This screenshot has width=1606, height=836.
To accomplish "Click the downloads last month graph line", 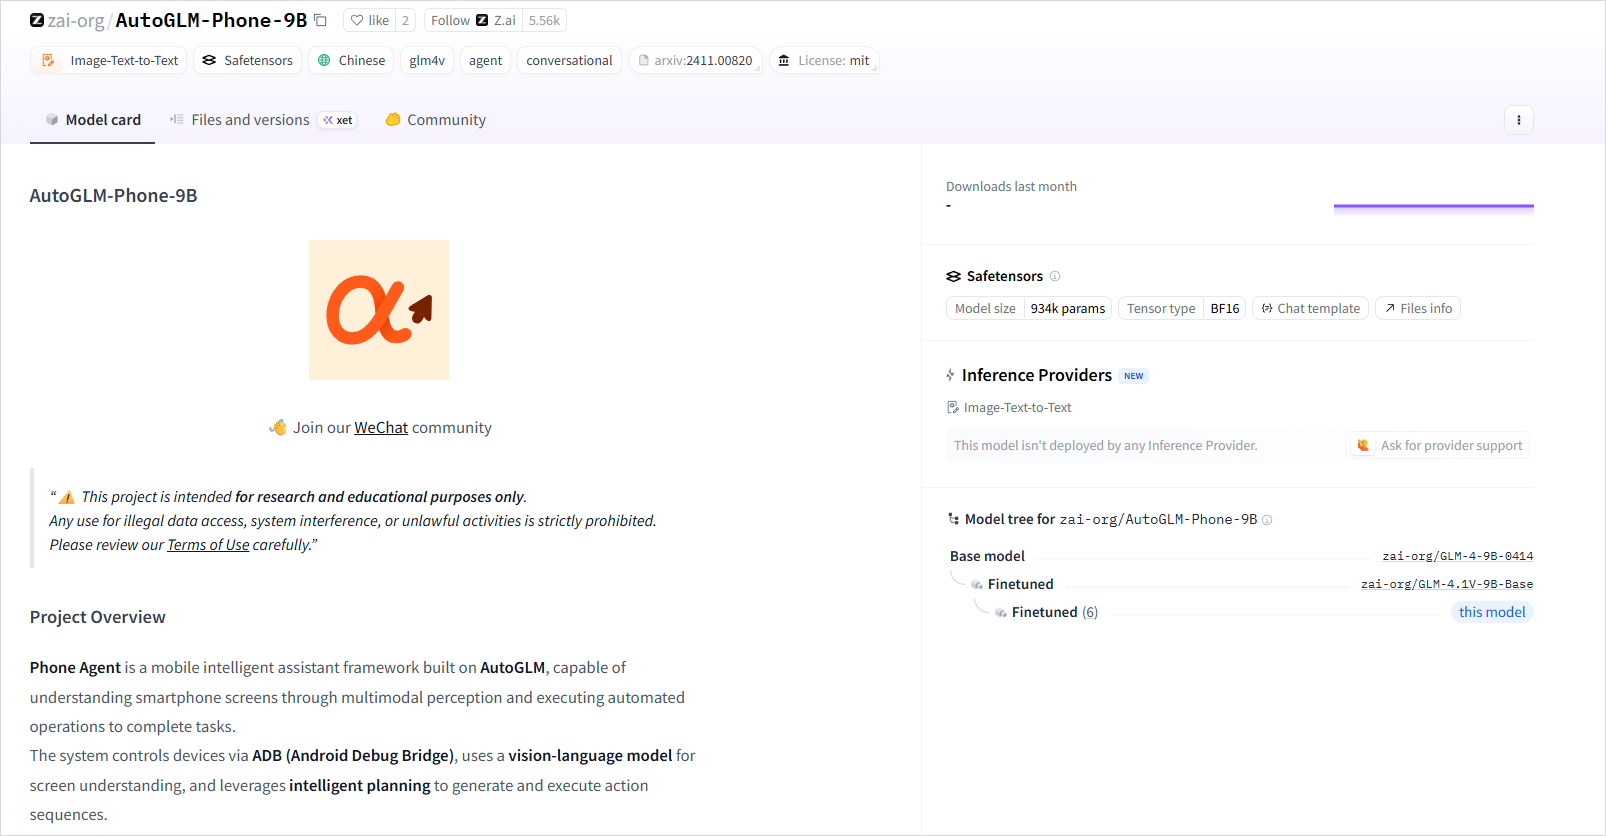I will [x=1433, y=206].
